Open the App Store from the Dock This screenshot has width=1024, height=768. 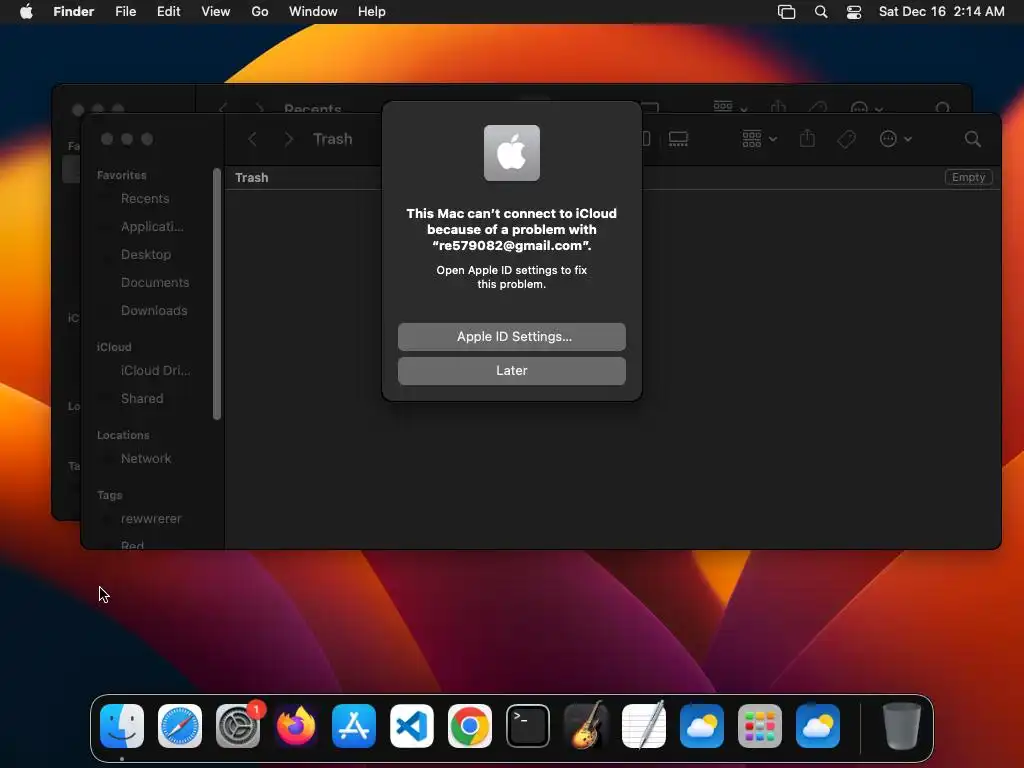tap(354, 726)
